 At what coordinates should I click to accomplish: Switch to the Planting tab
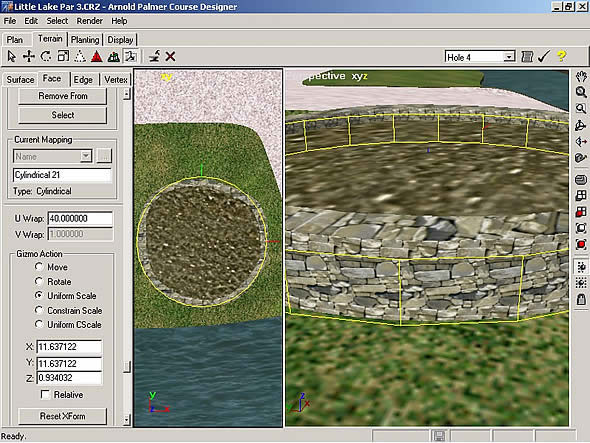point(85,40)
